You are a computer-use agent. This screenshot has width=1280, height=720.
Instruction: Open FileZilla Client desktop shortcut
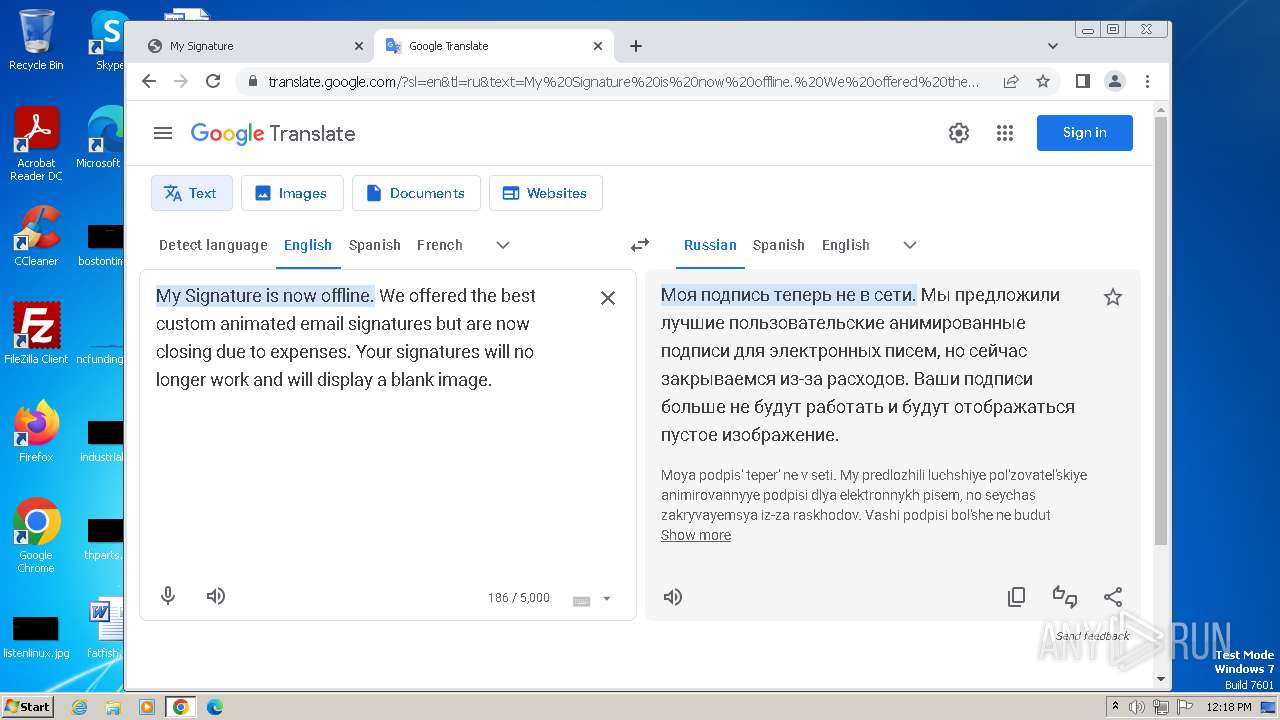[36, 333]
